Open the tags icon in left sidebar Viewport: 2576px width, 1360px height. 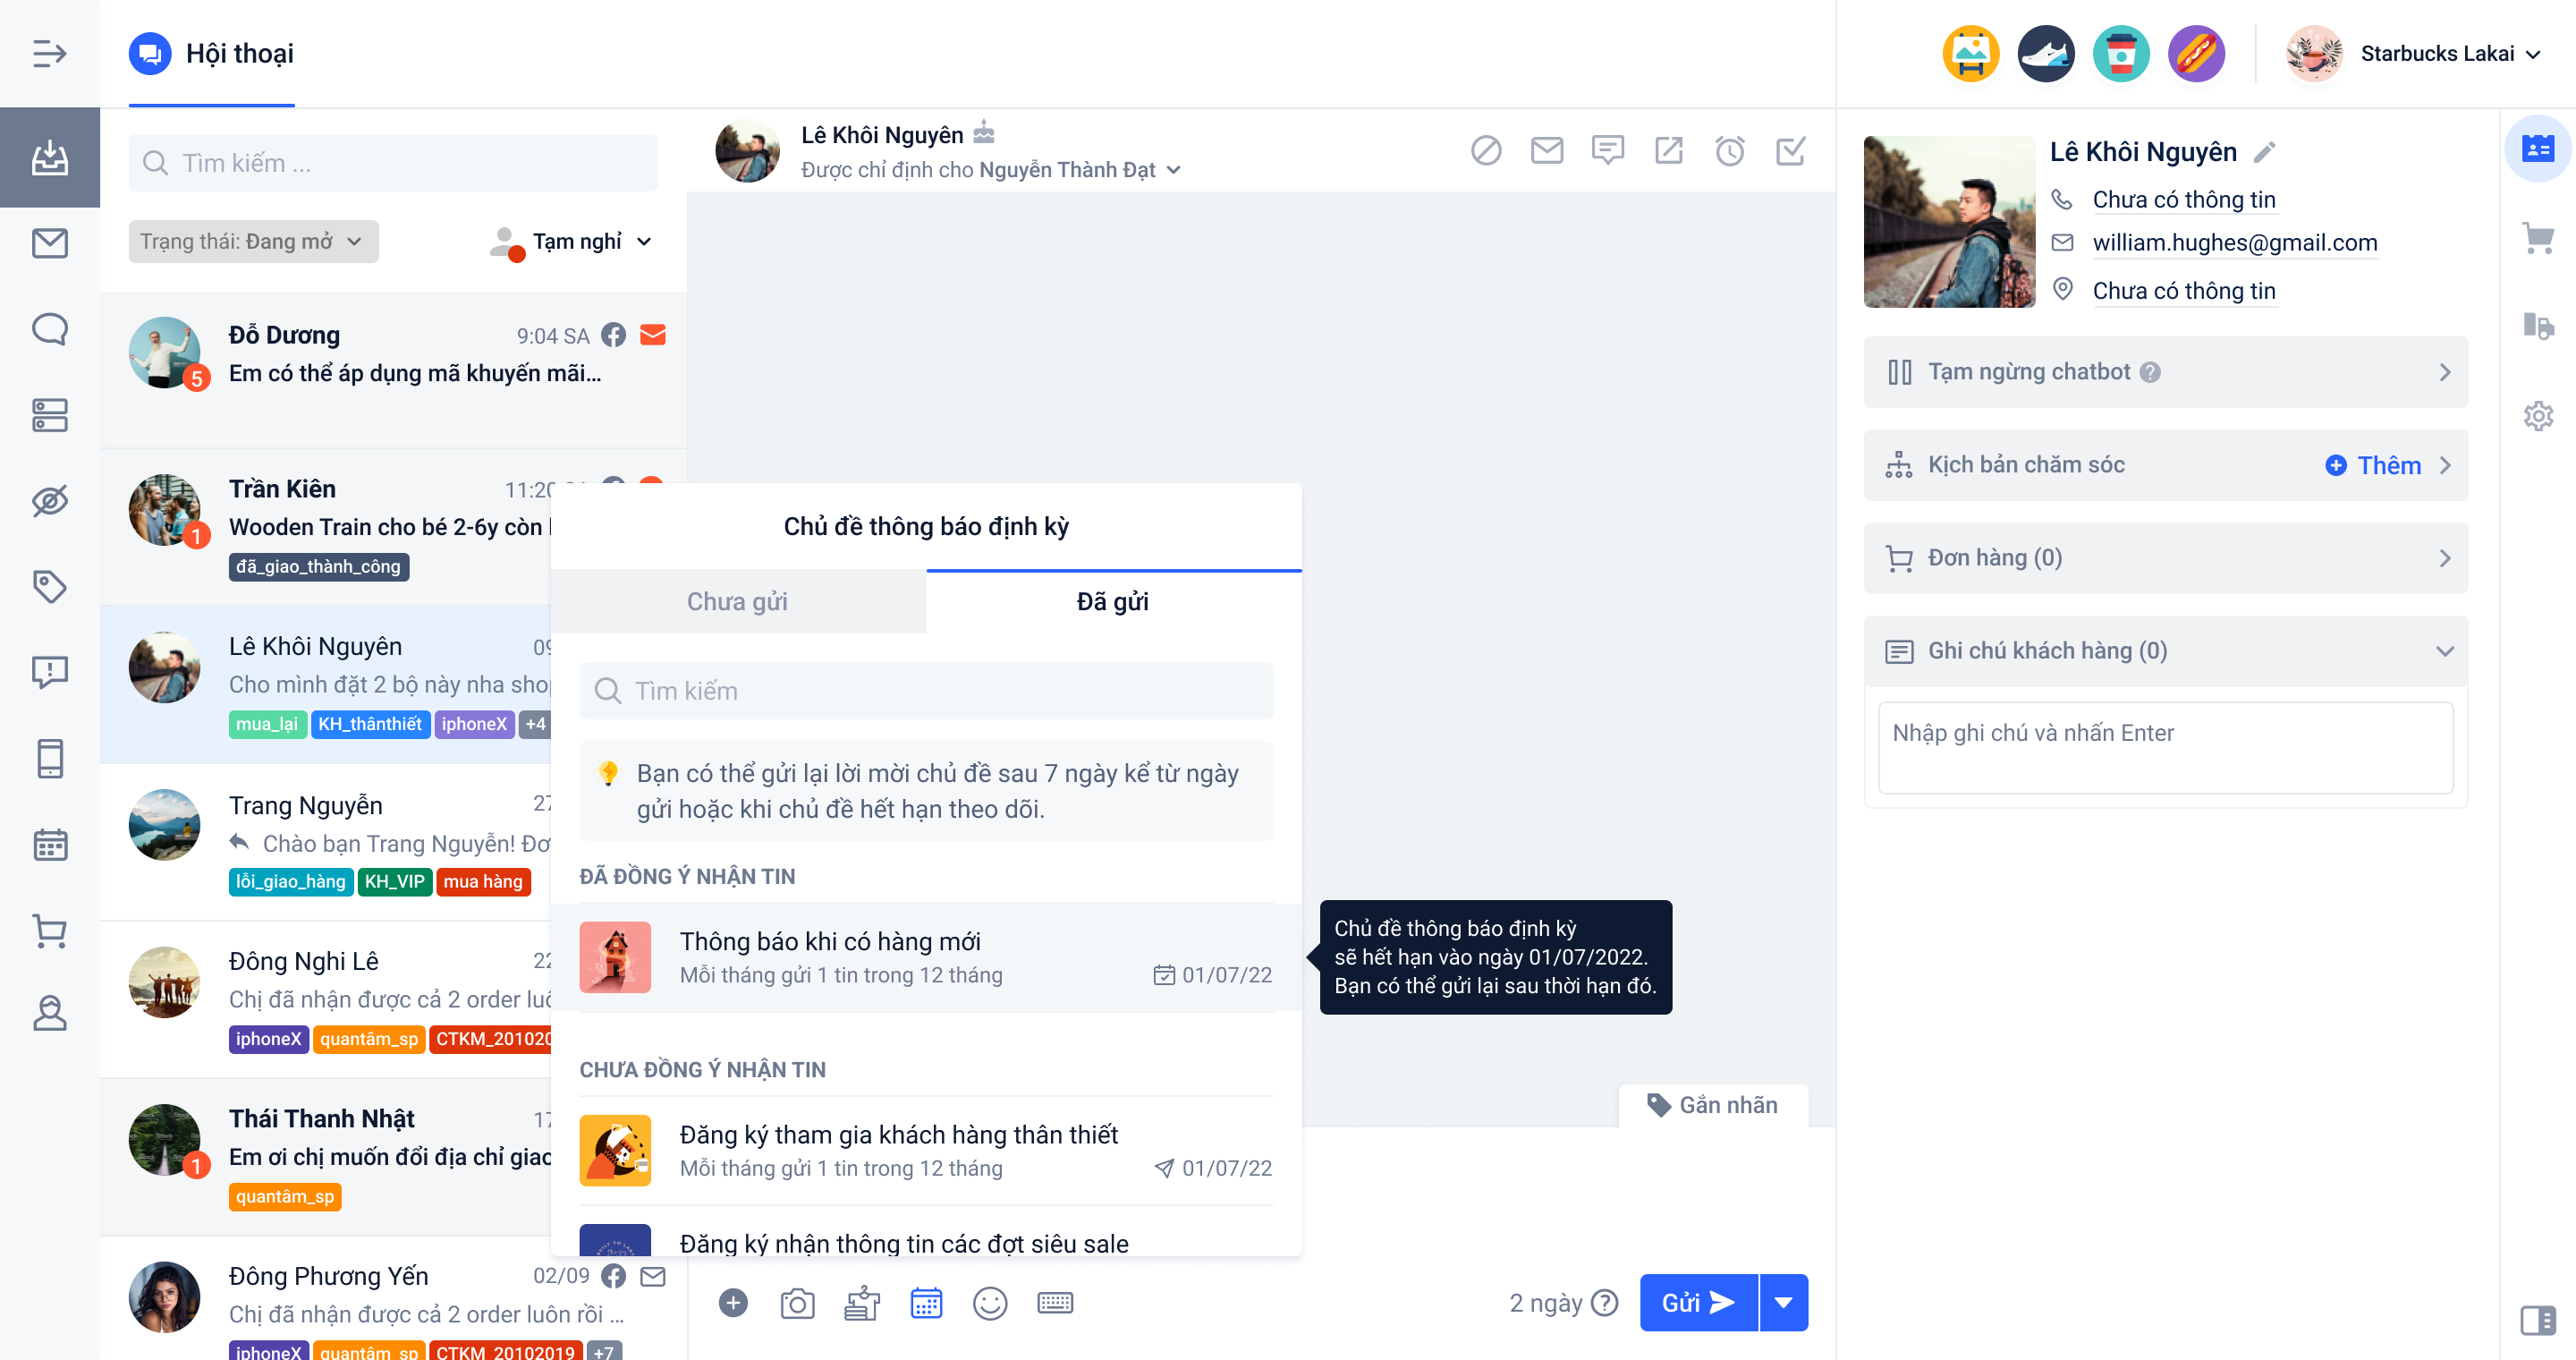(49, 586)
